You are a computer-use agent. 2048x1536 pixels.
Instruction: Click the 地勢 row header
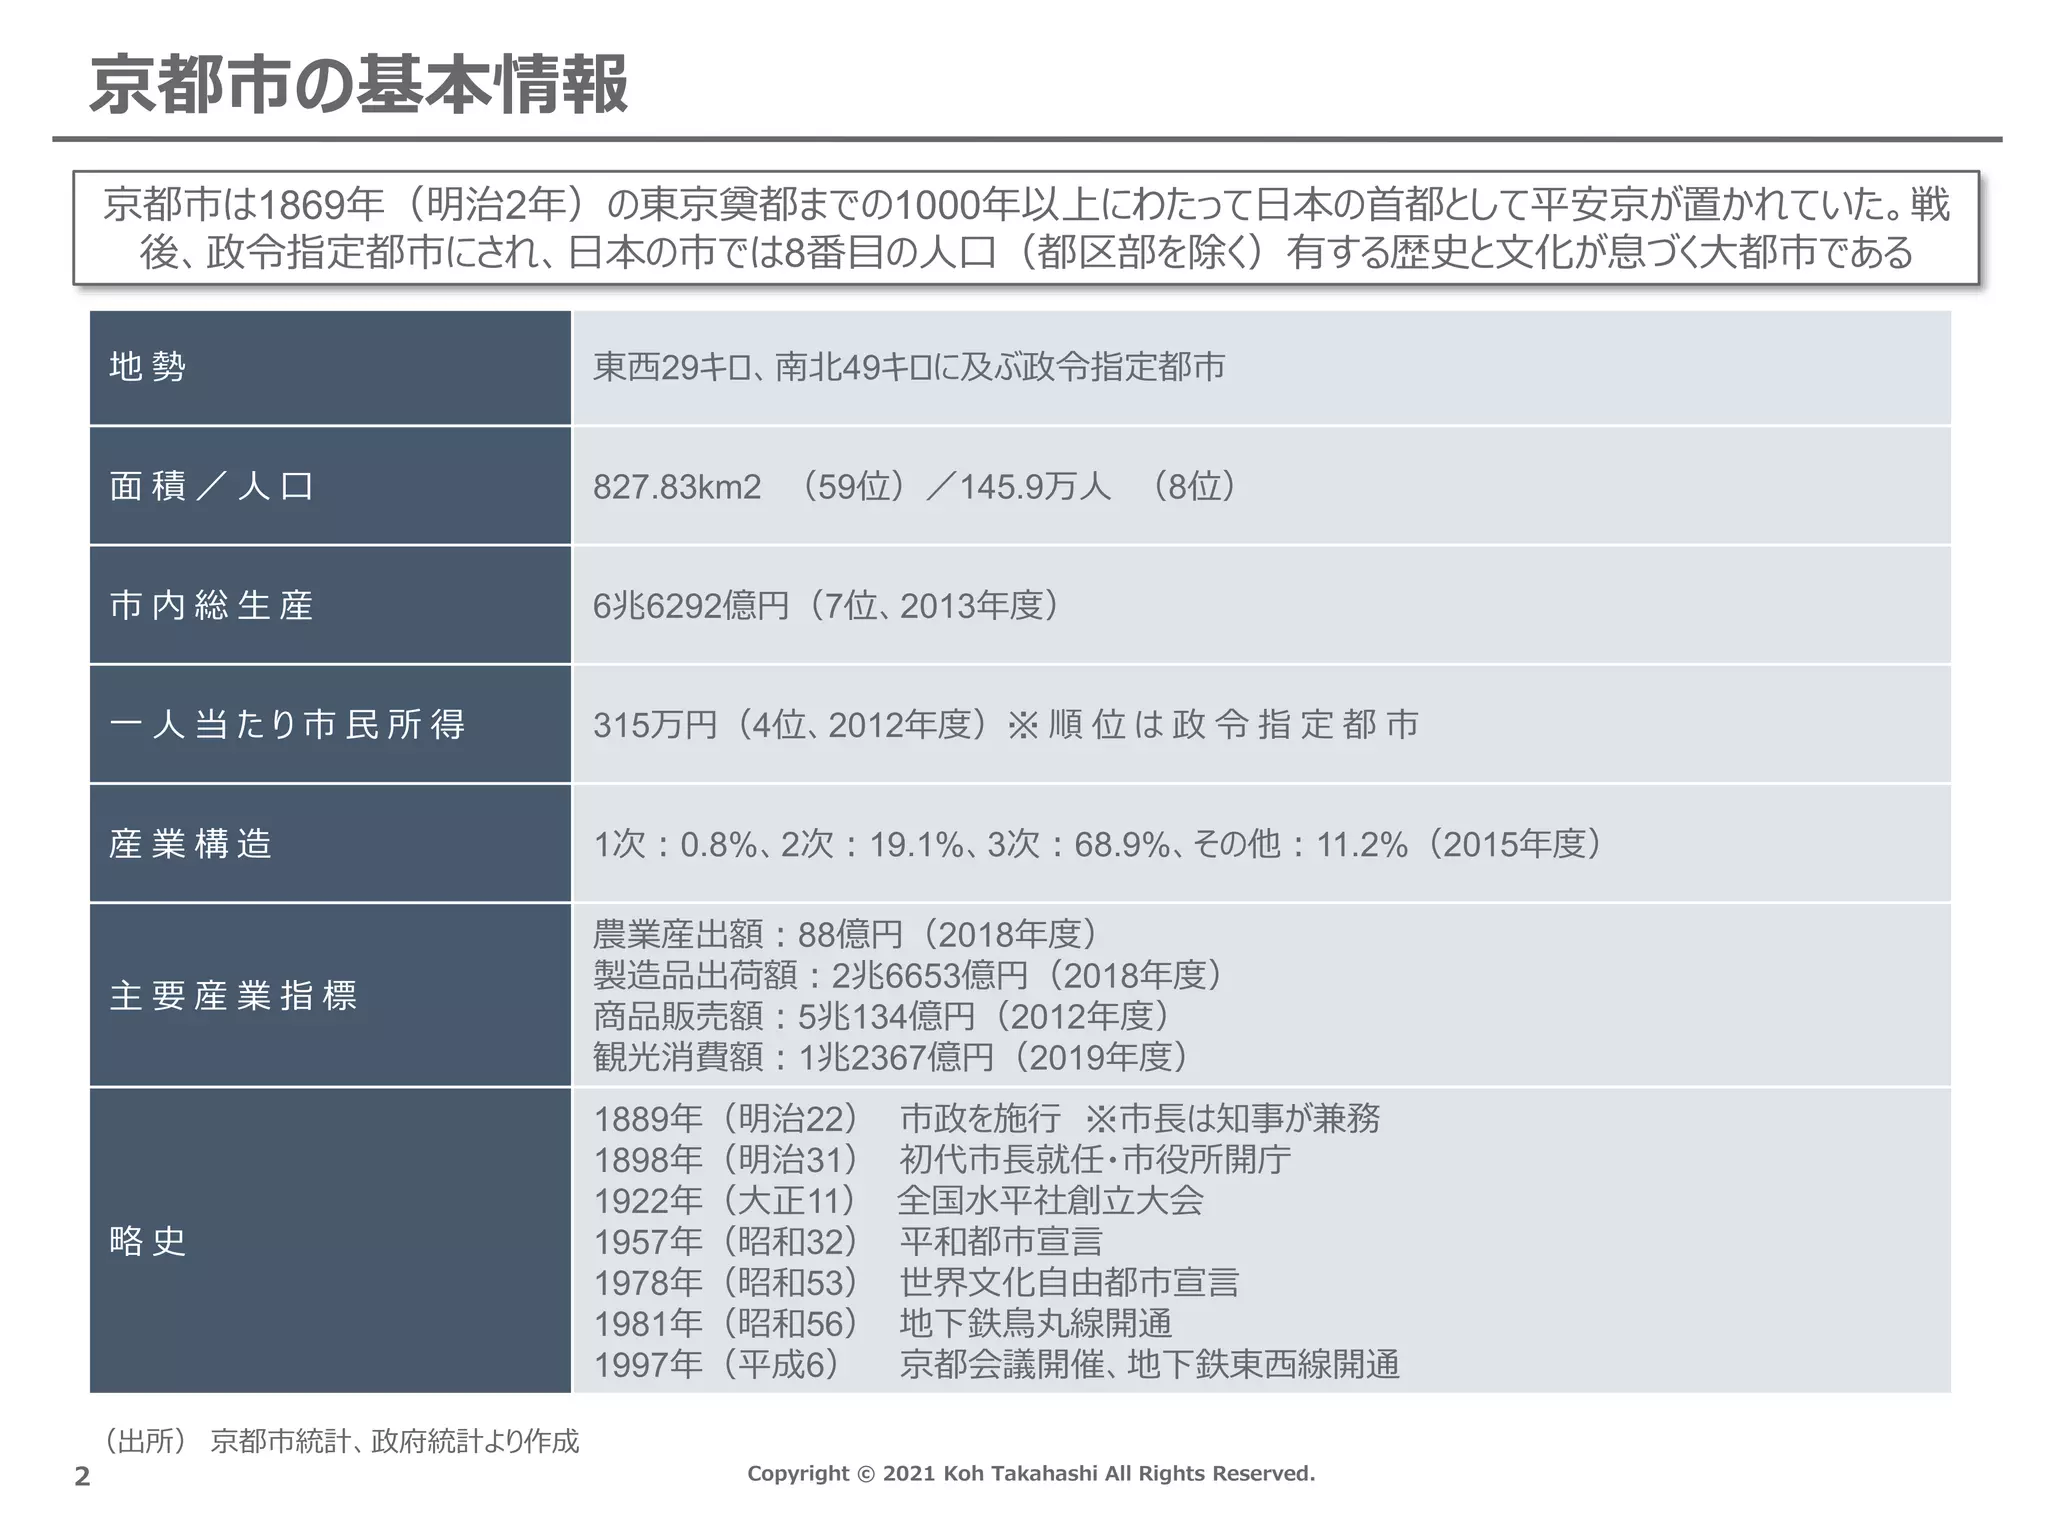(330, 367)
